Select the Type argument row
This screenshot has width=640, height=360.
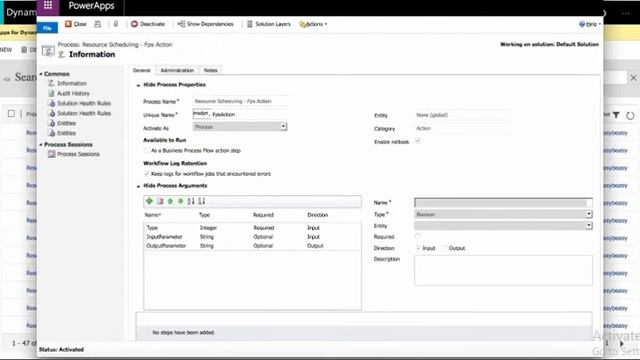coord(252,228)
